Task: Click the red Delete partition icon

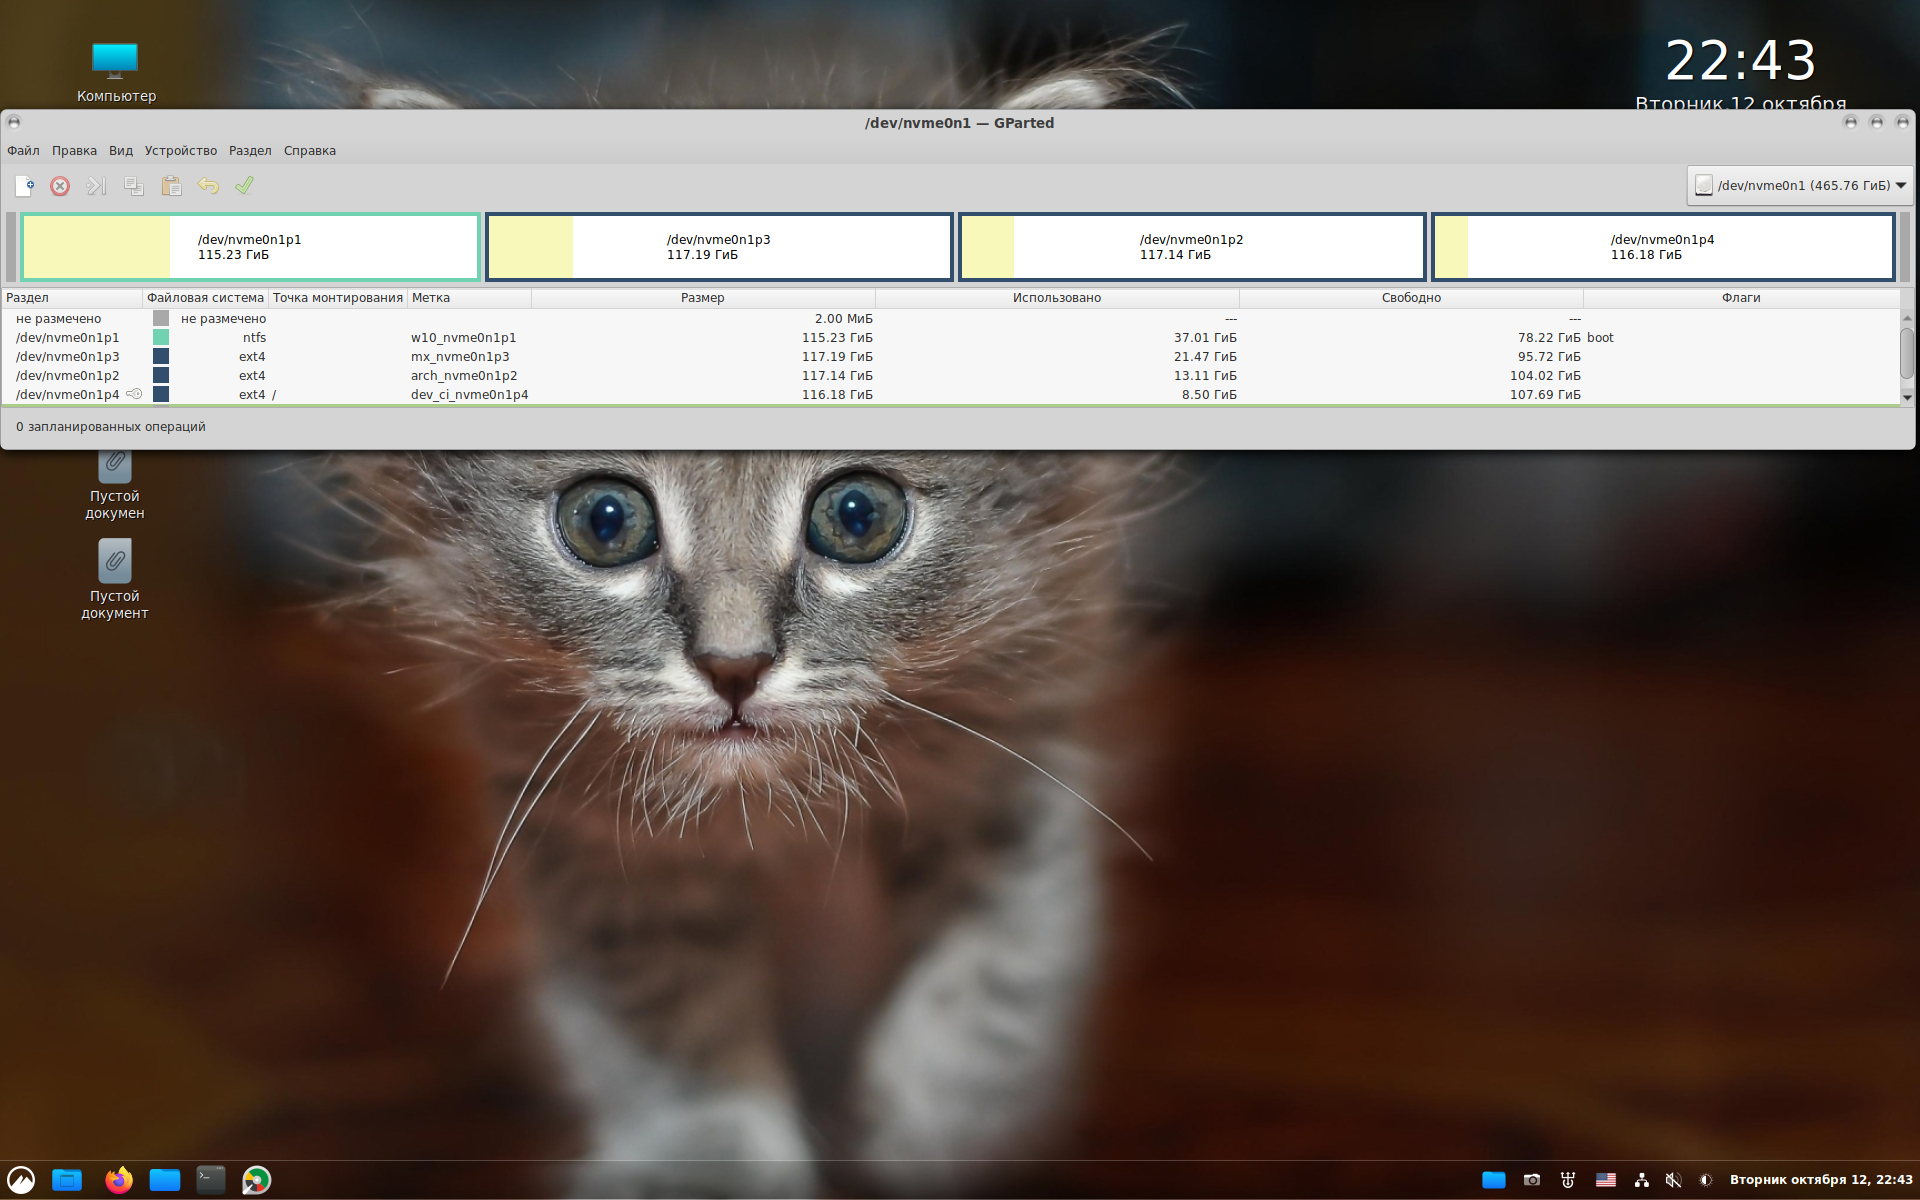Action: (60, 186)
